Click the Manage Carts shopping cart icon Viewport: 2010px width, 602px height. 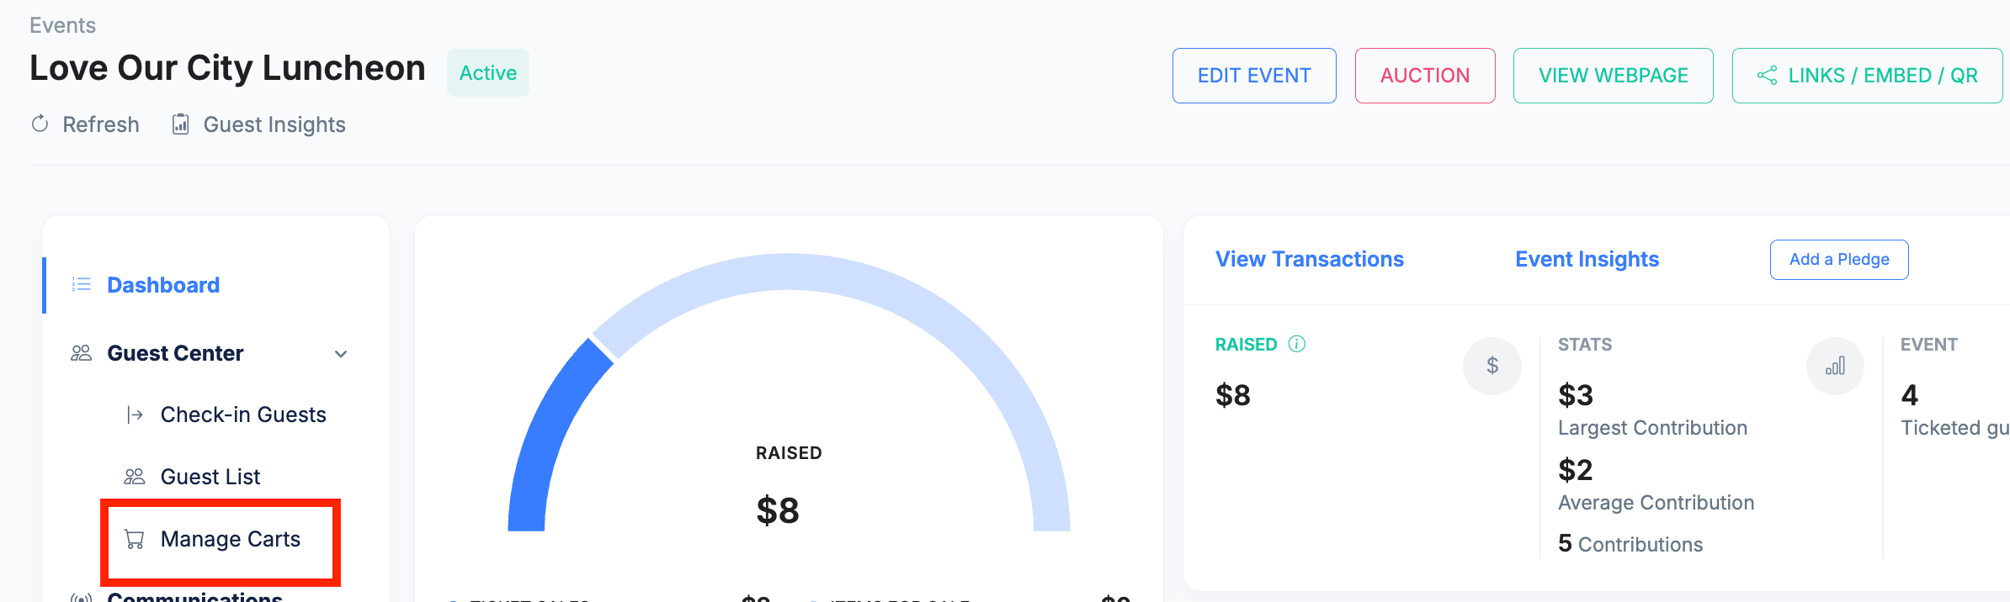pyautogui.click(x=134, y=539)
